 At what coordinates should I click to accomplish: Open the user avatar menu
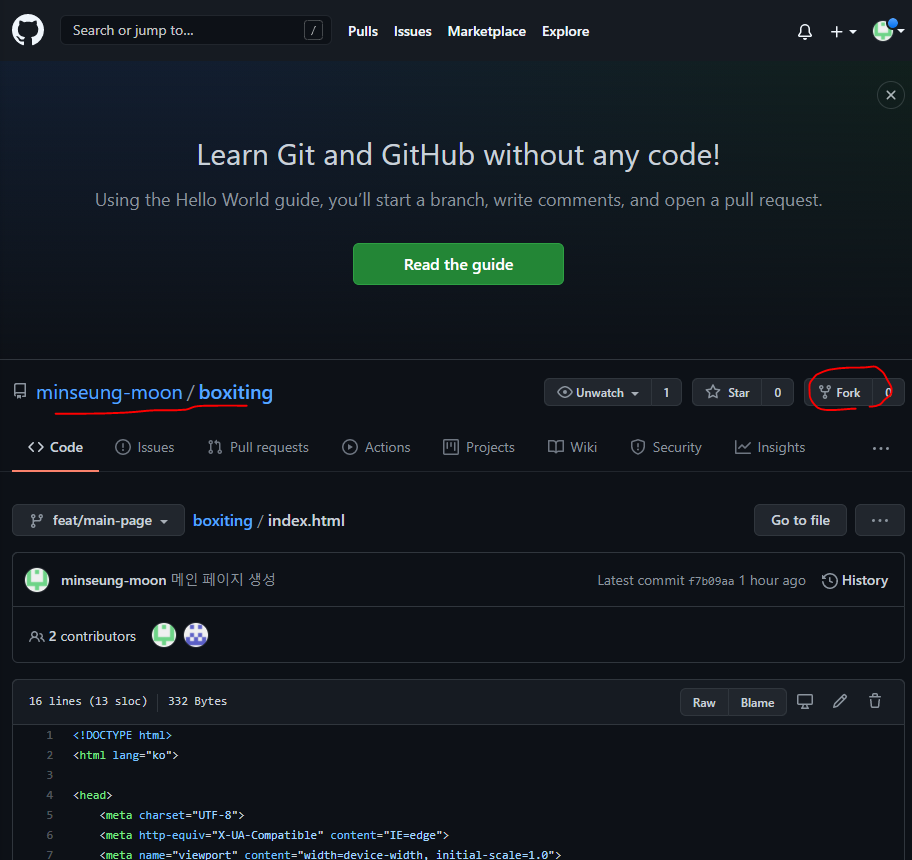point(888,30)
